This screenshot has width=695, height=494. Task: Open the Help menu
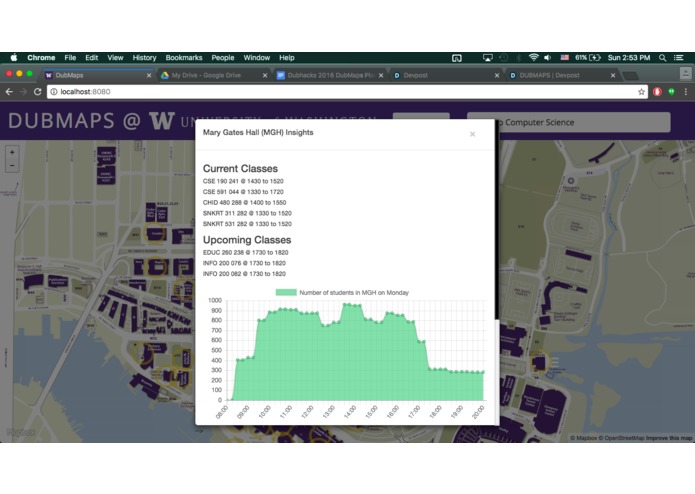[x=287, y=58]
